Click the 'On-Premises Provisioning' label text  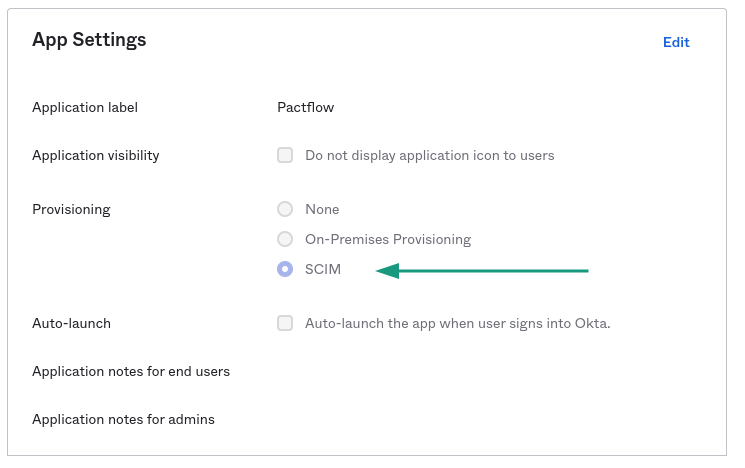click(388, 239)
